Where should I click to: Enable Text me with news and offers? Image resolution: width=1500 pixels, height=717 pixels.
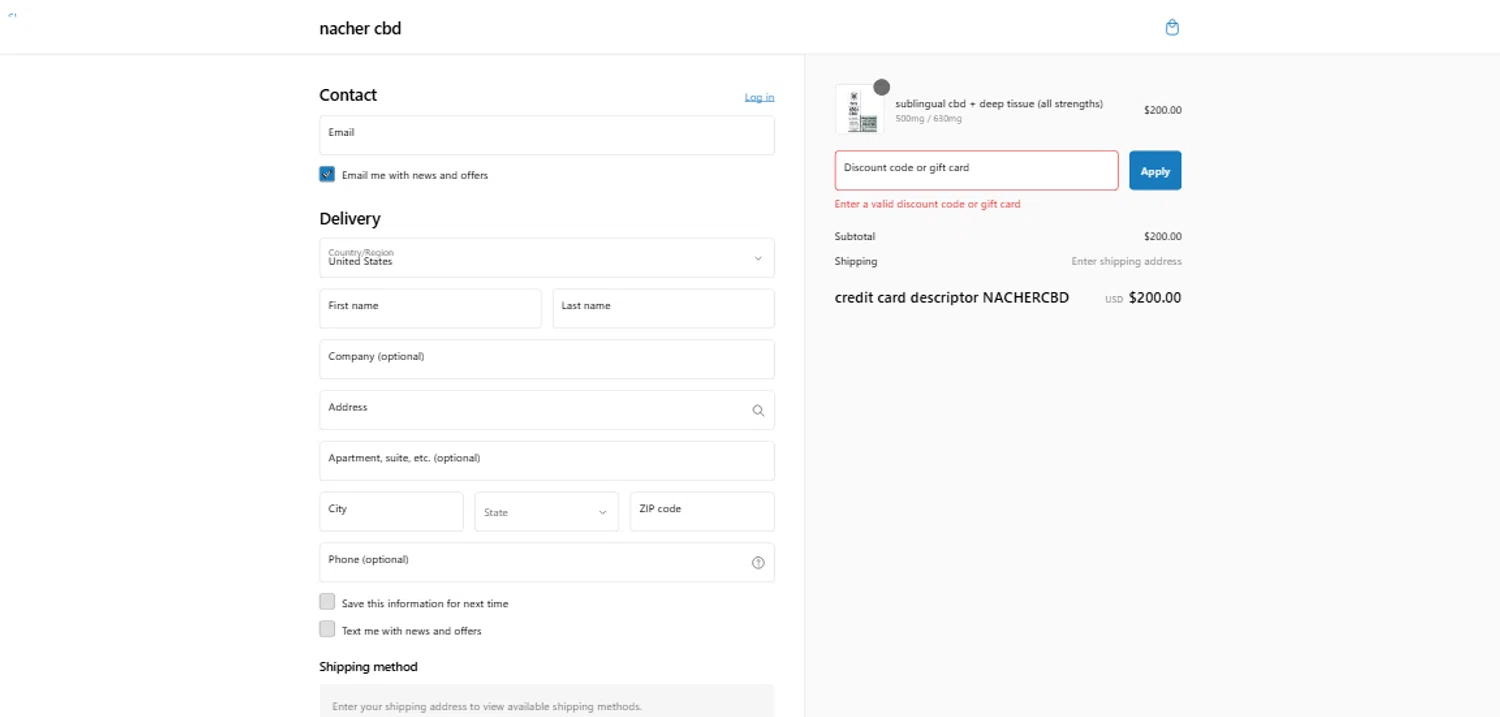point(327,629)
